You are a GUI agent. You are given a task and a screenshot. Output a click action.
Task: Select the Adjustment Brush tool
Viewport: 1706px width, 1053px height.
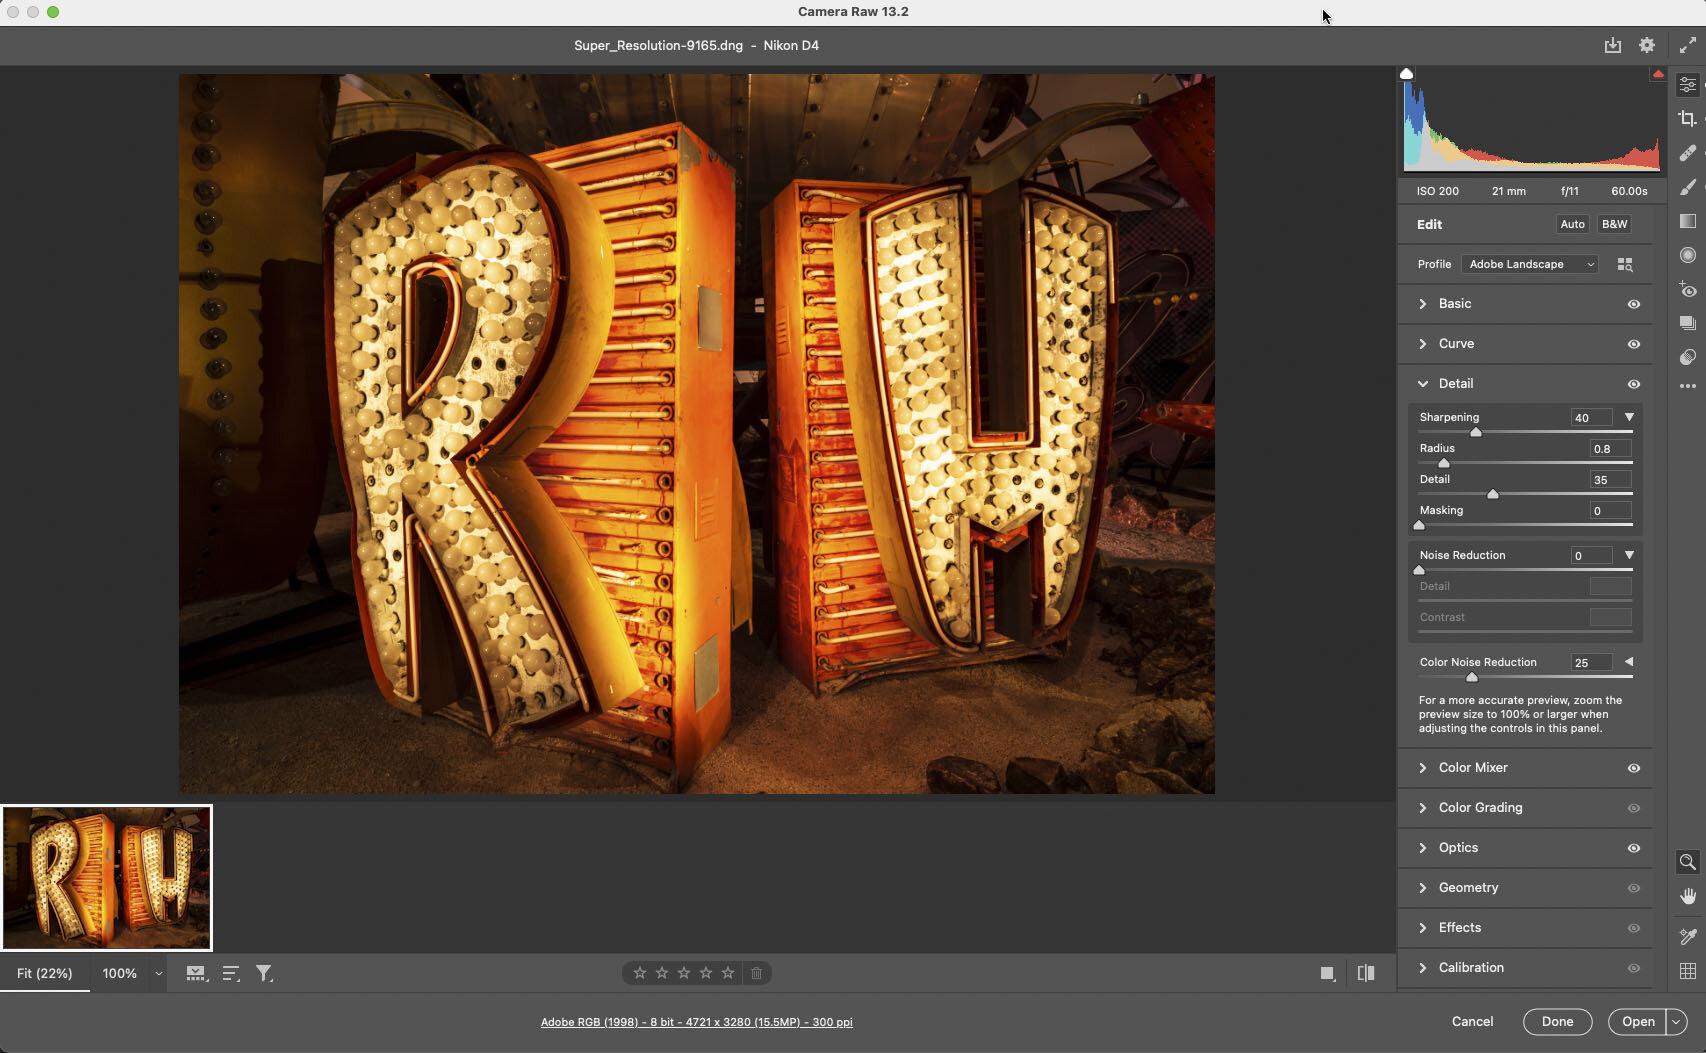click(1687, 187)
